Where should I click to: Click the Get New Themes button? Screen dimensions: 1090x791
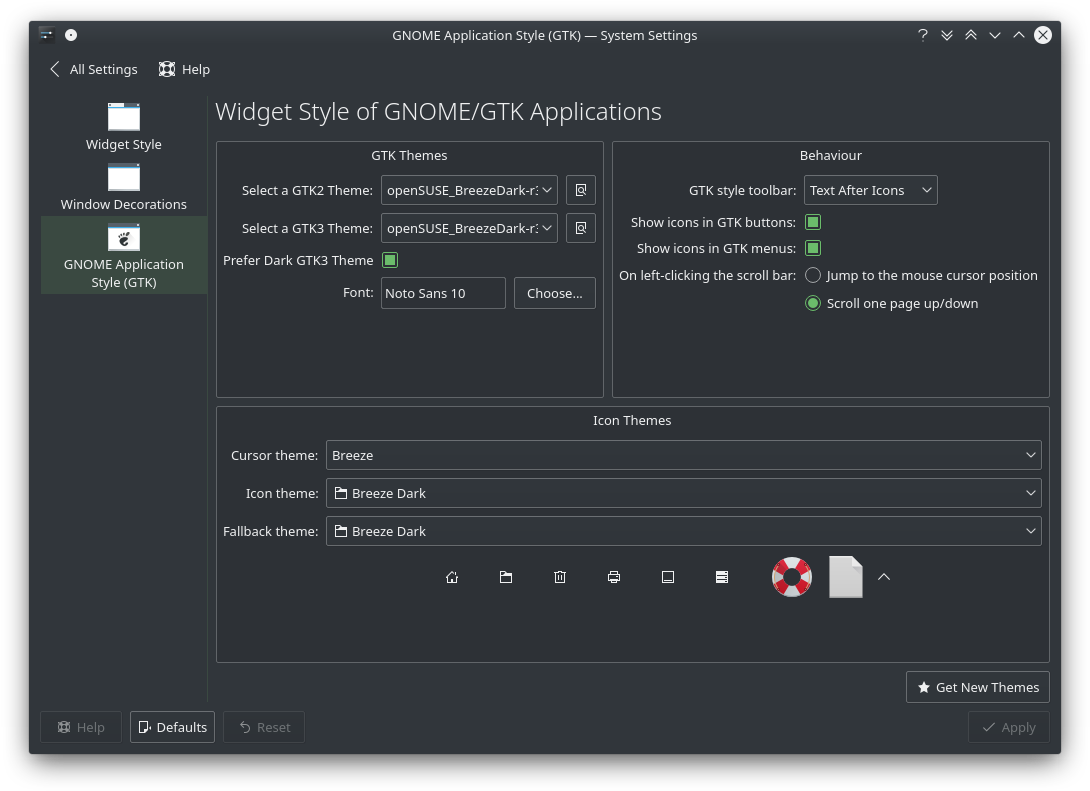click(x=977, y=687)
